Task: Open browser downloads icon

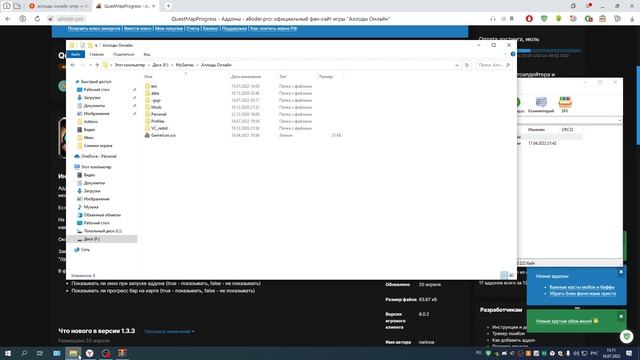Action: pos(632,19)
